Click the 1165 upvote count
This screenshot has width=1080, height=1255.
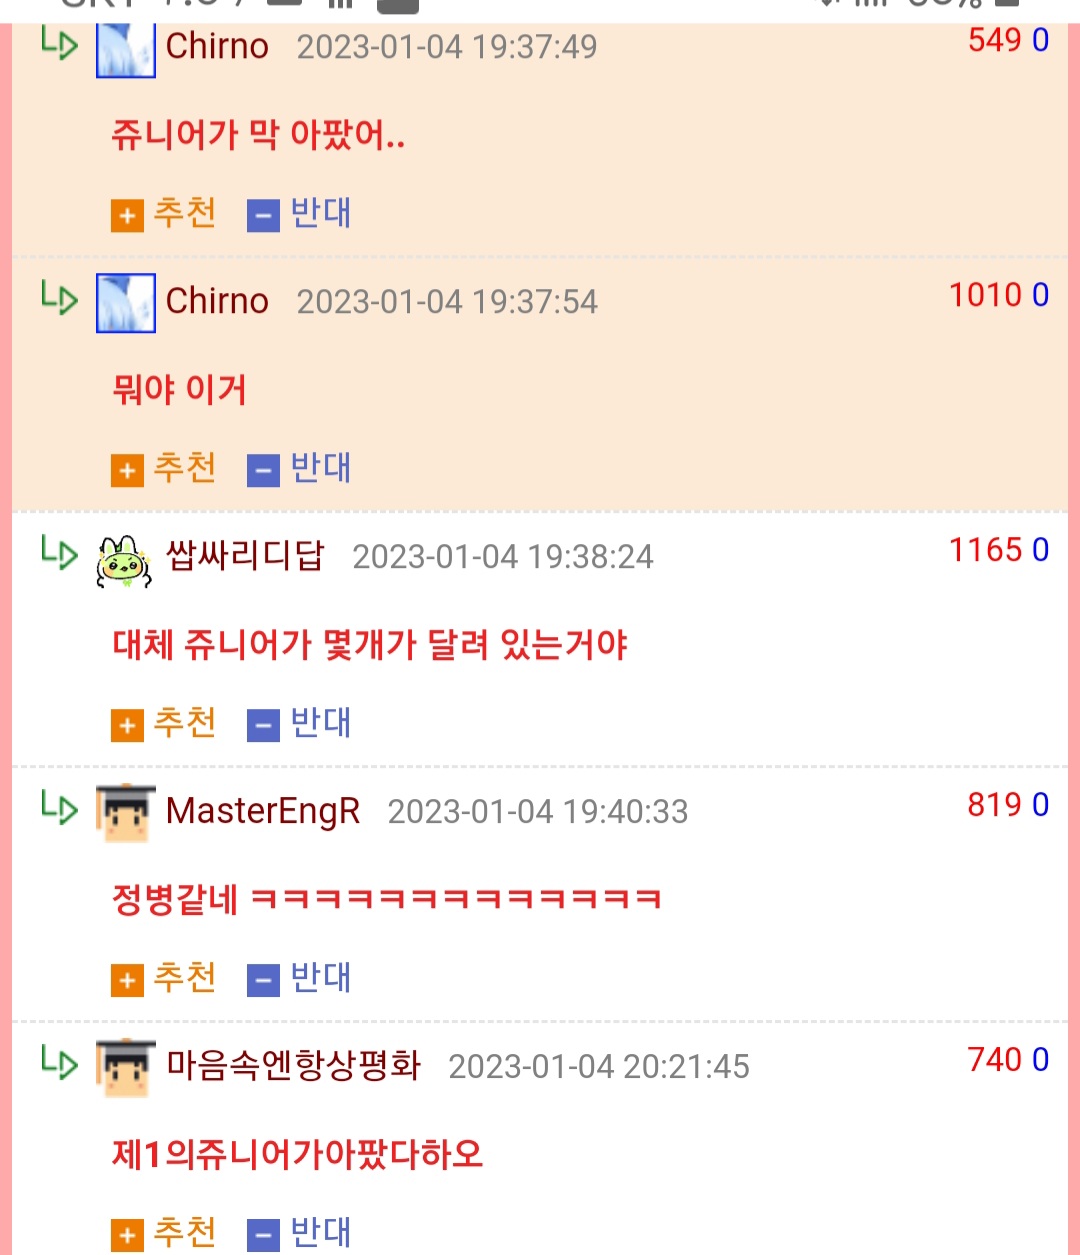point(985,550)
